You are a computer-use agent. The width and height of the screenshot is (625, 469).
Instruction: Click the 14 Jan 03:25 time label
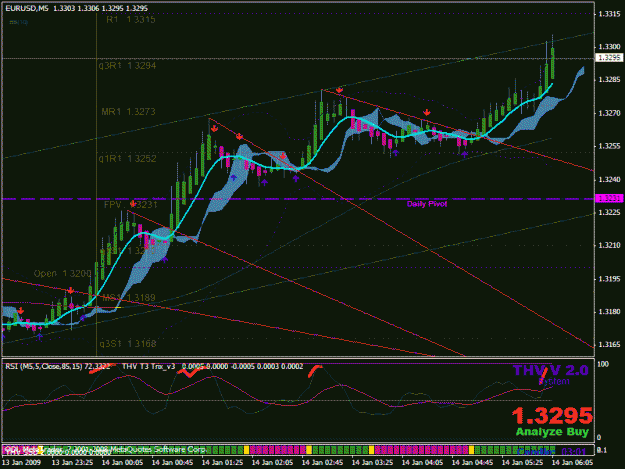point(372,463)
